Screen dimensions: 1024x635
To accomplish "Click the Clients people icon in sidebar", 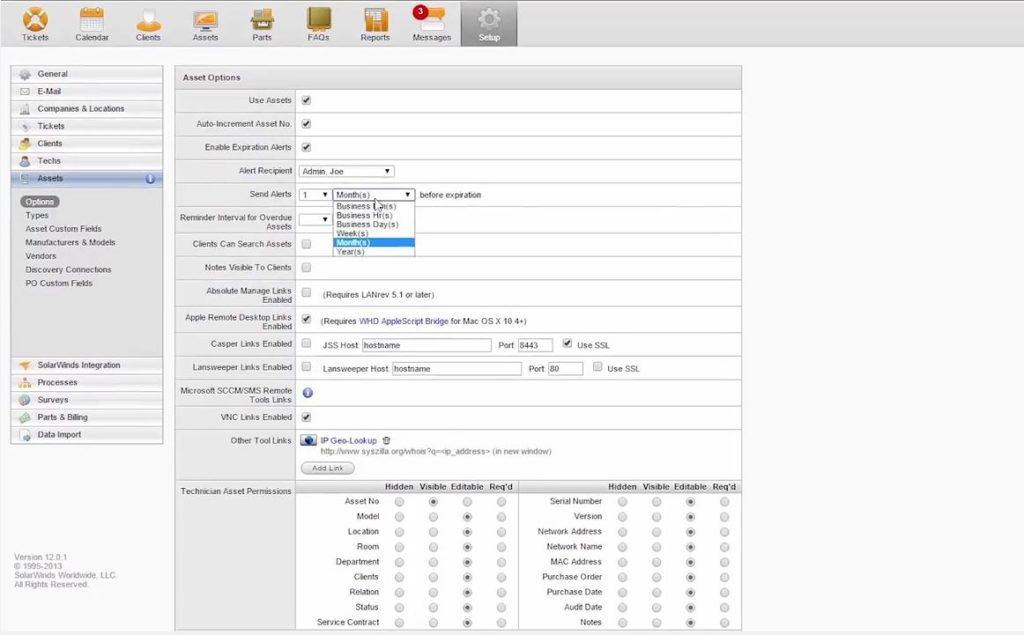I will point(25,144).
